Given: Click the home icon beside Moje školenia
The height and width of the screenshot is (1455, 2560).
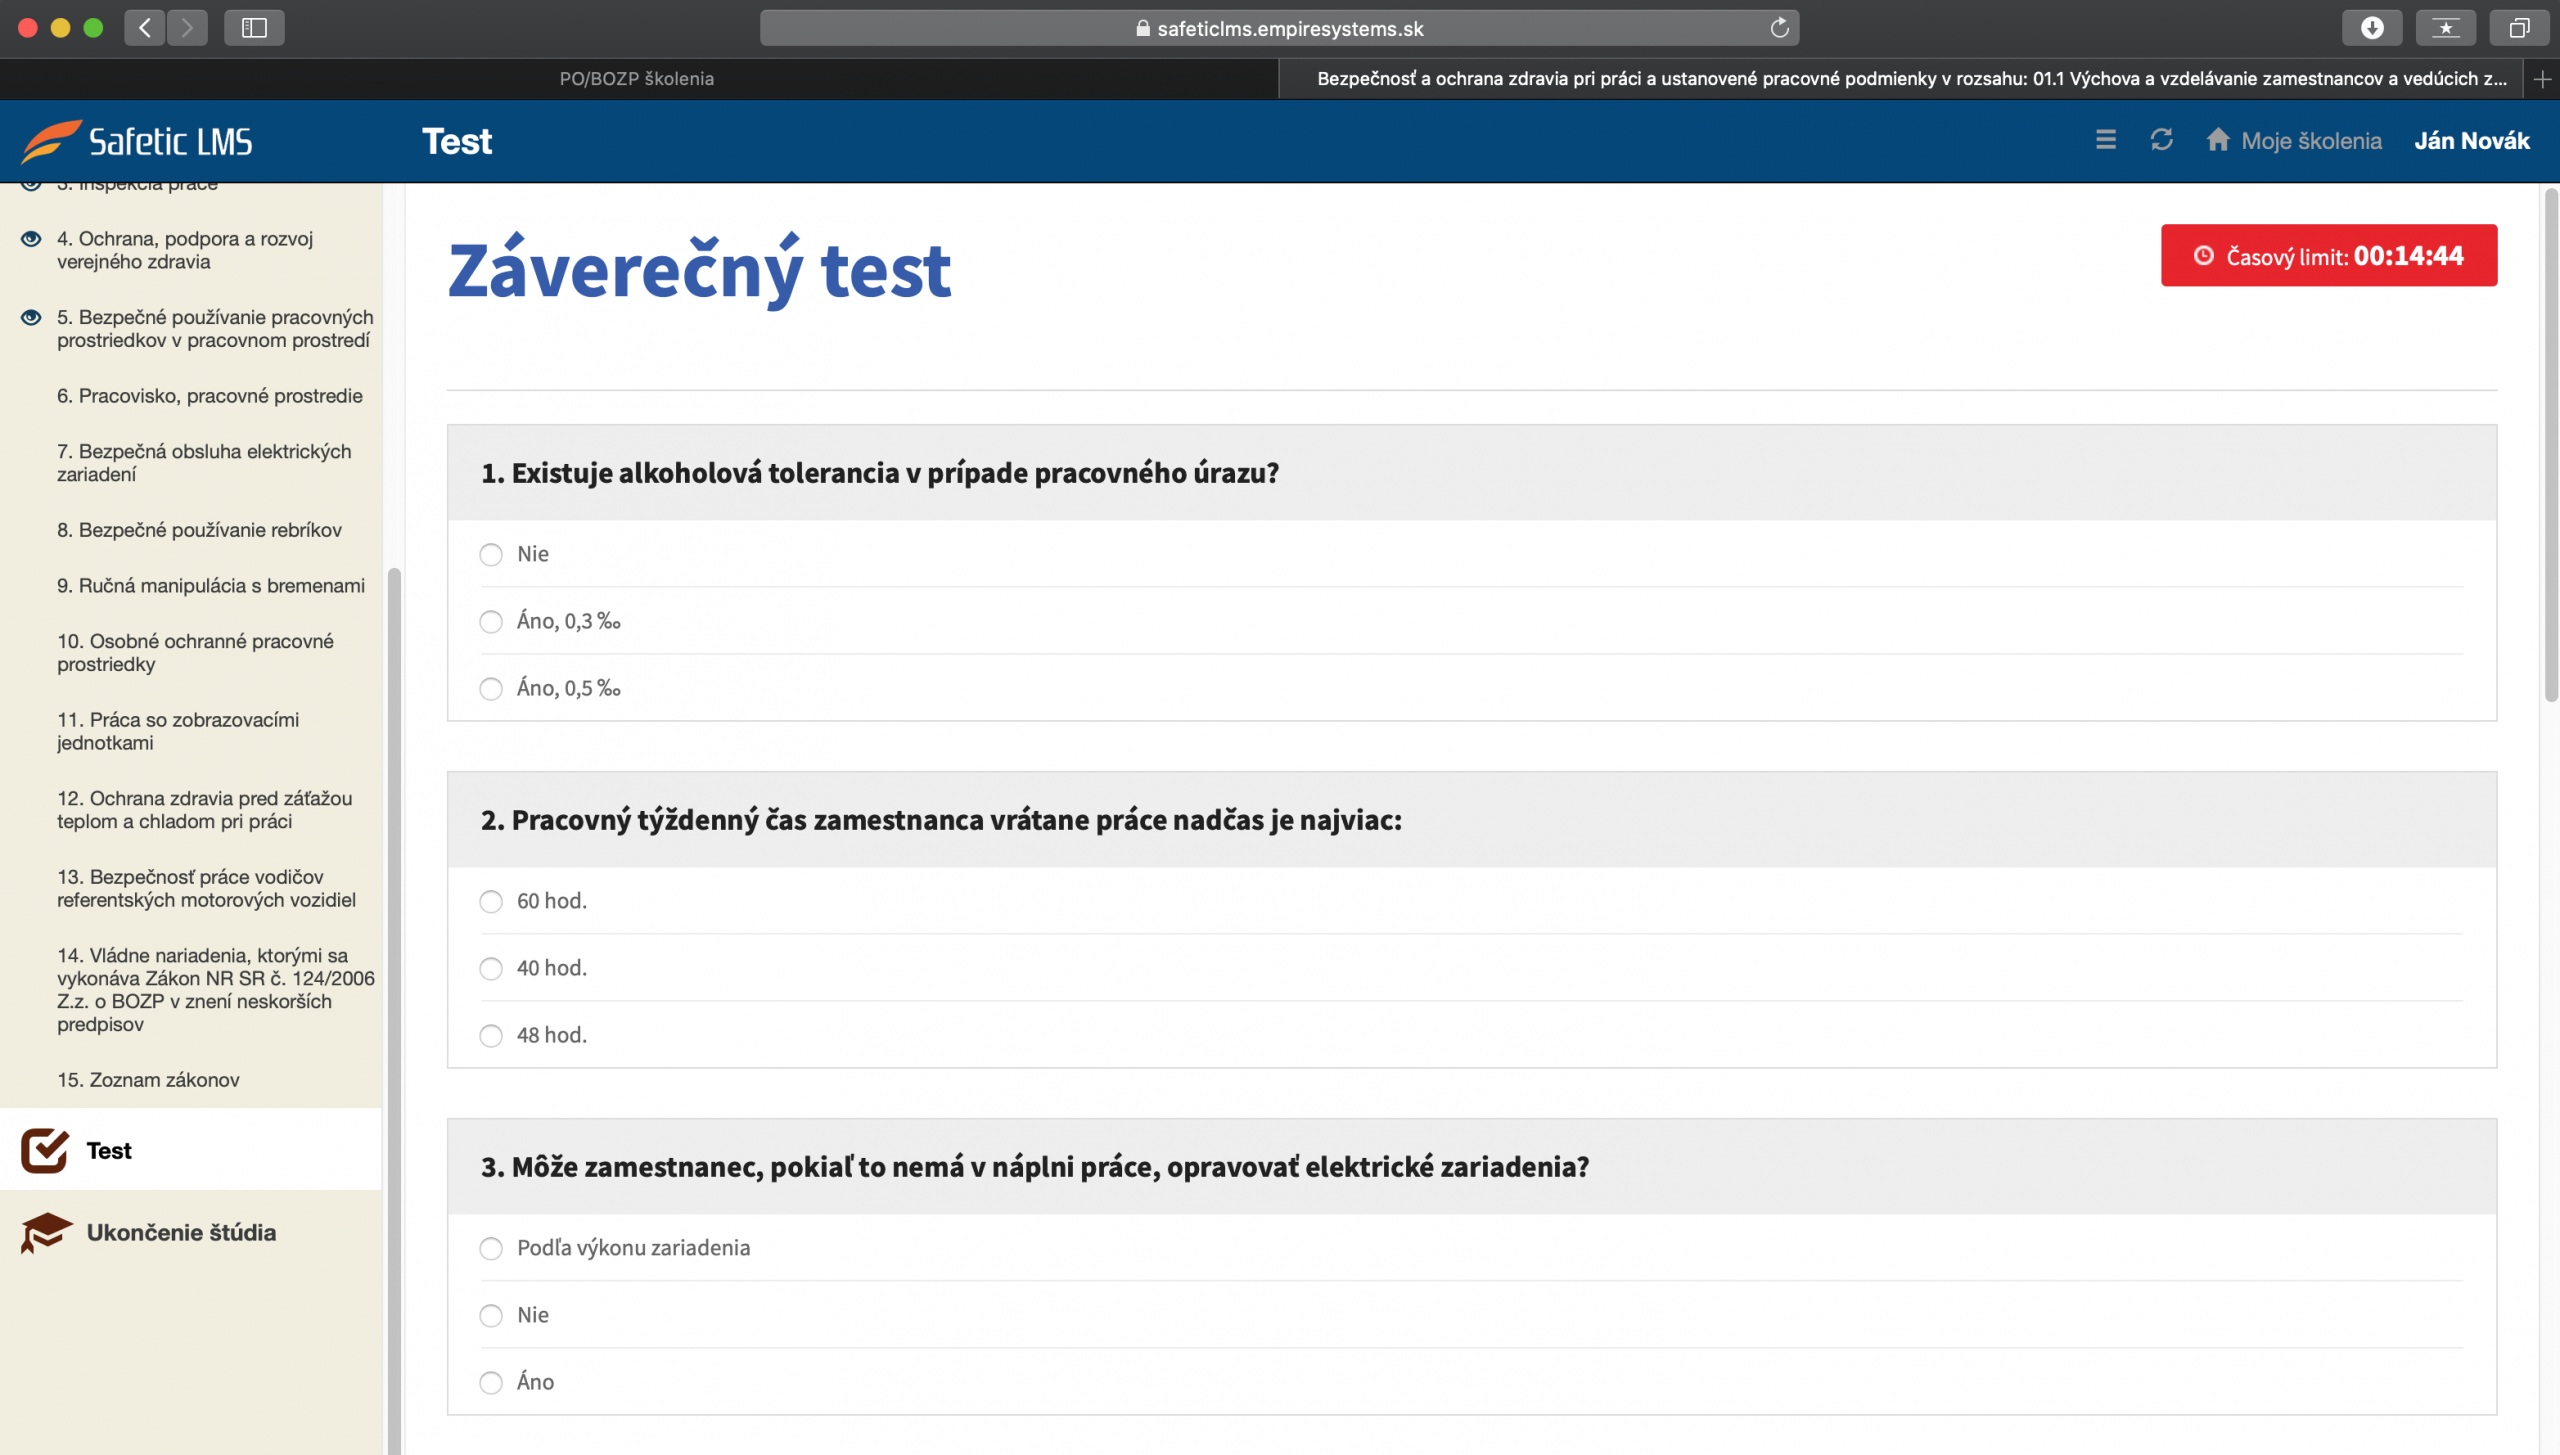Looking at the screenshot, I should pyautogui.click(x=2217, y=140).
